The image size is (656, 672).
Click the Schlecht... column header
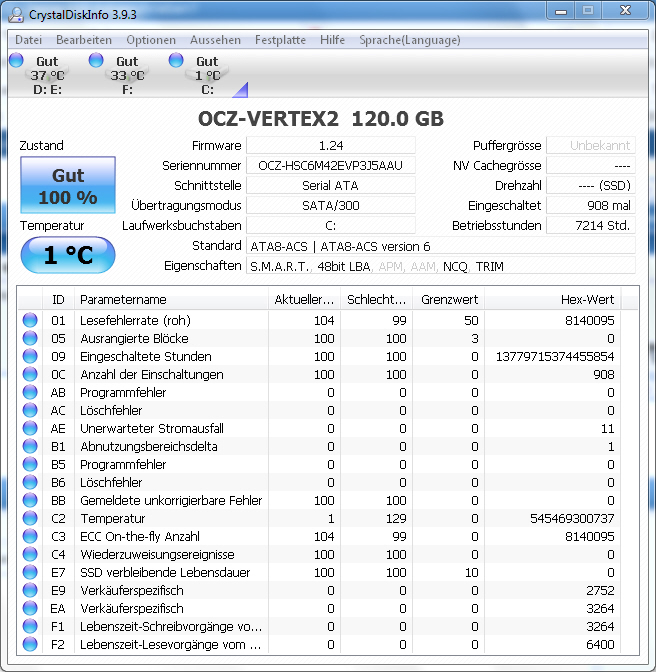tap(376, 299)
